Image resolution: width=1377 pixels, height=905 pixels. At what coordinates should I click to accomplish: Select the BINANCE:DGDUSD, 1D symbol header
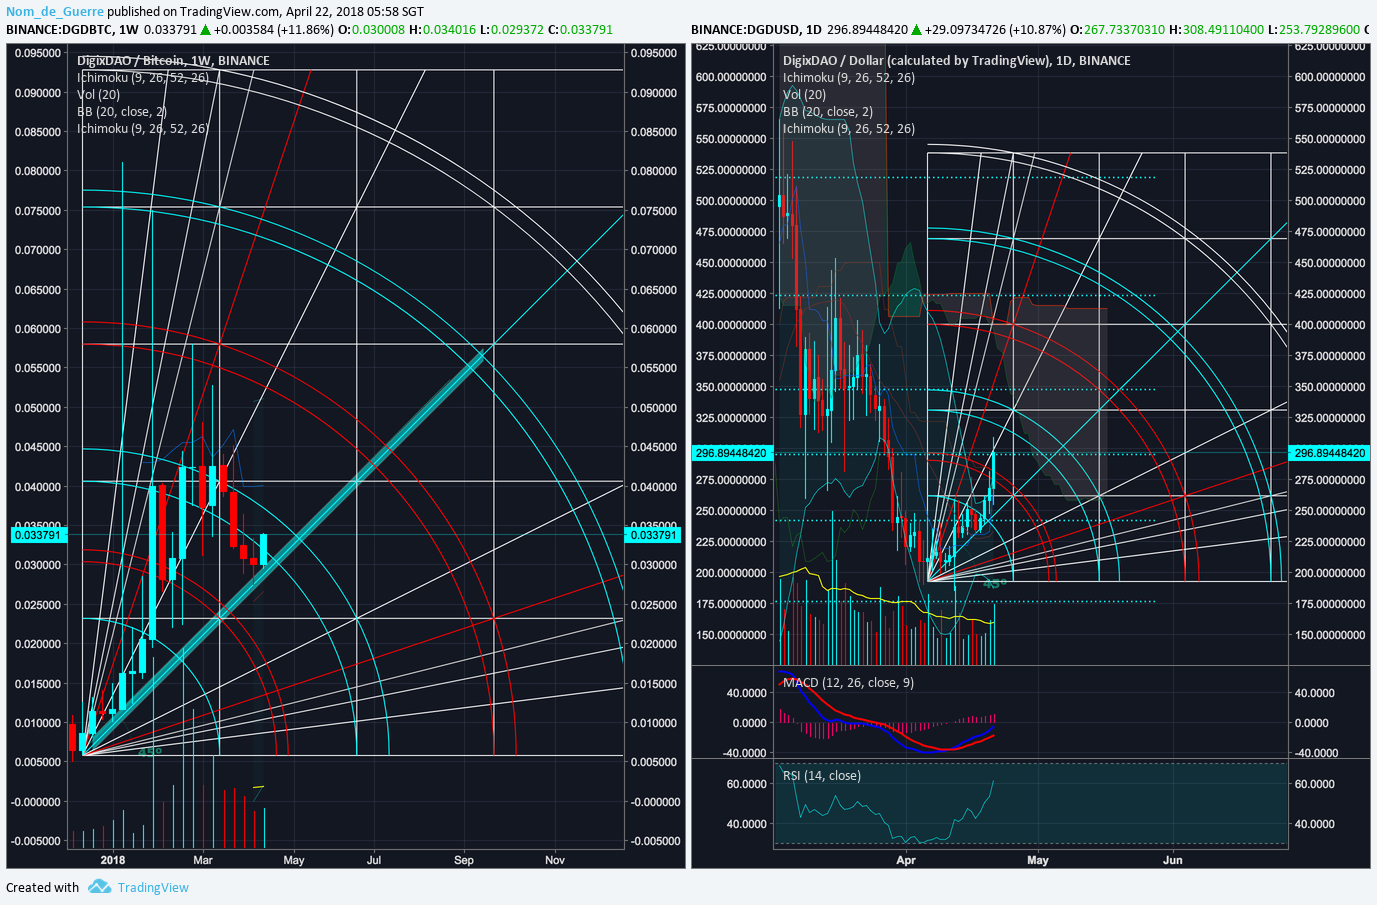tap(756, 29)
